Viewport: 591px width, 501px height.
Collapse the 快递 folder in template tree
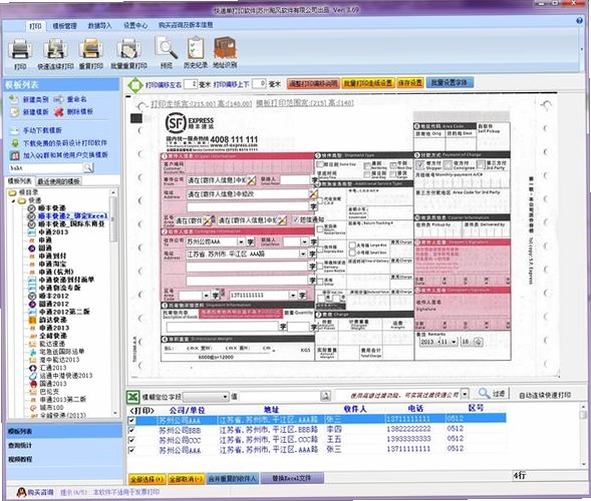[14, 201]
